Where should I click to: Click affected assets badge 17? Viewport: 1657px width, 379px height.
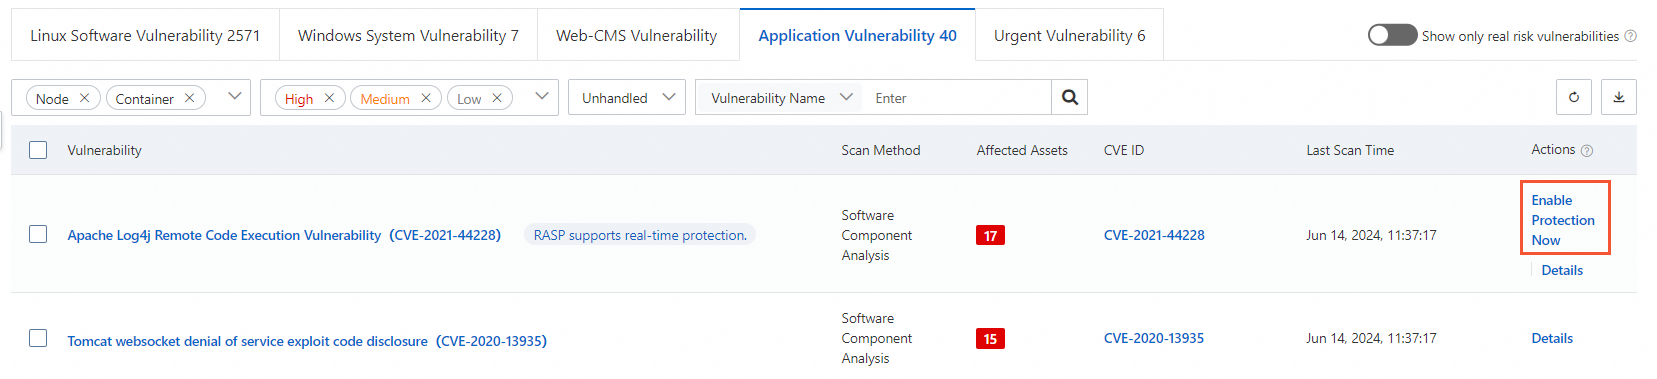point(990,235)
